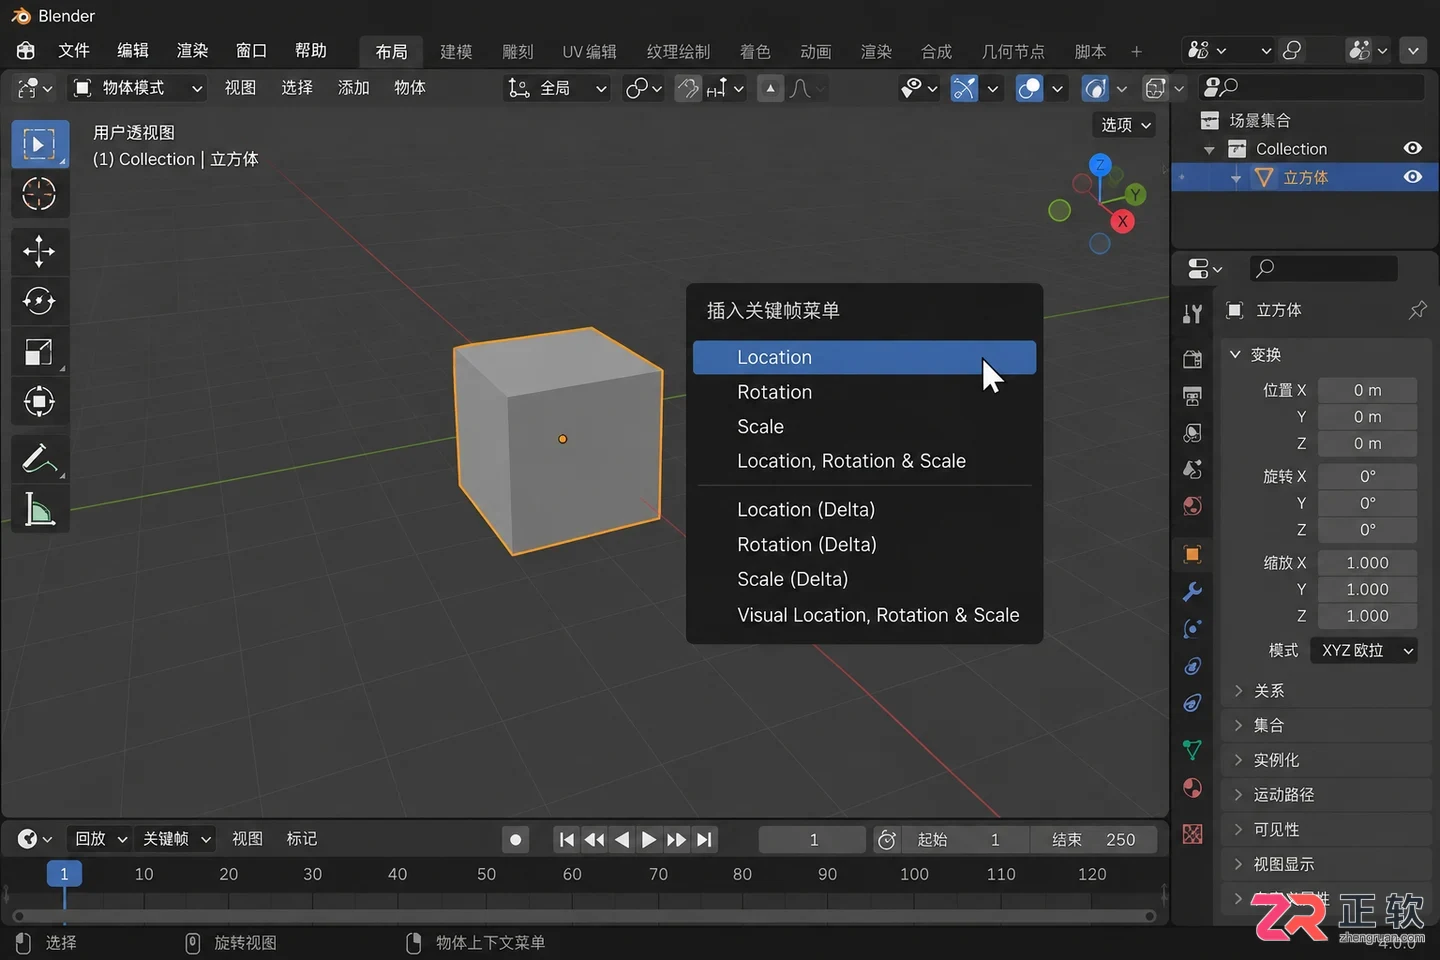The height and width of the screenshot is (960, 1440).
Task: Expand the 关系 panel
Action: 1325,691
